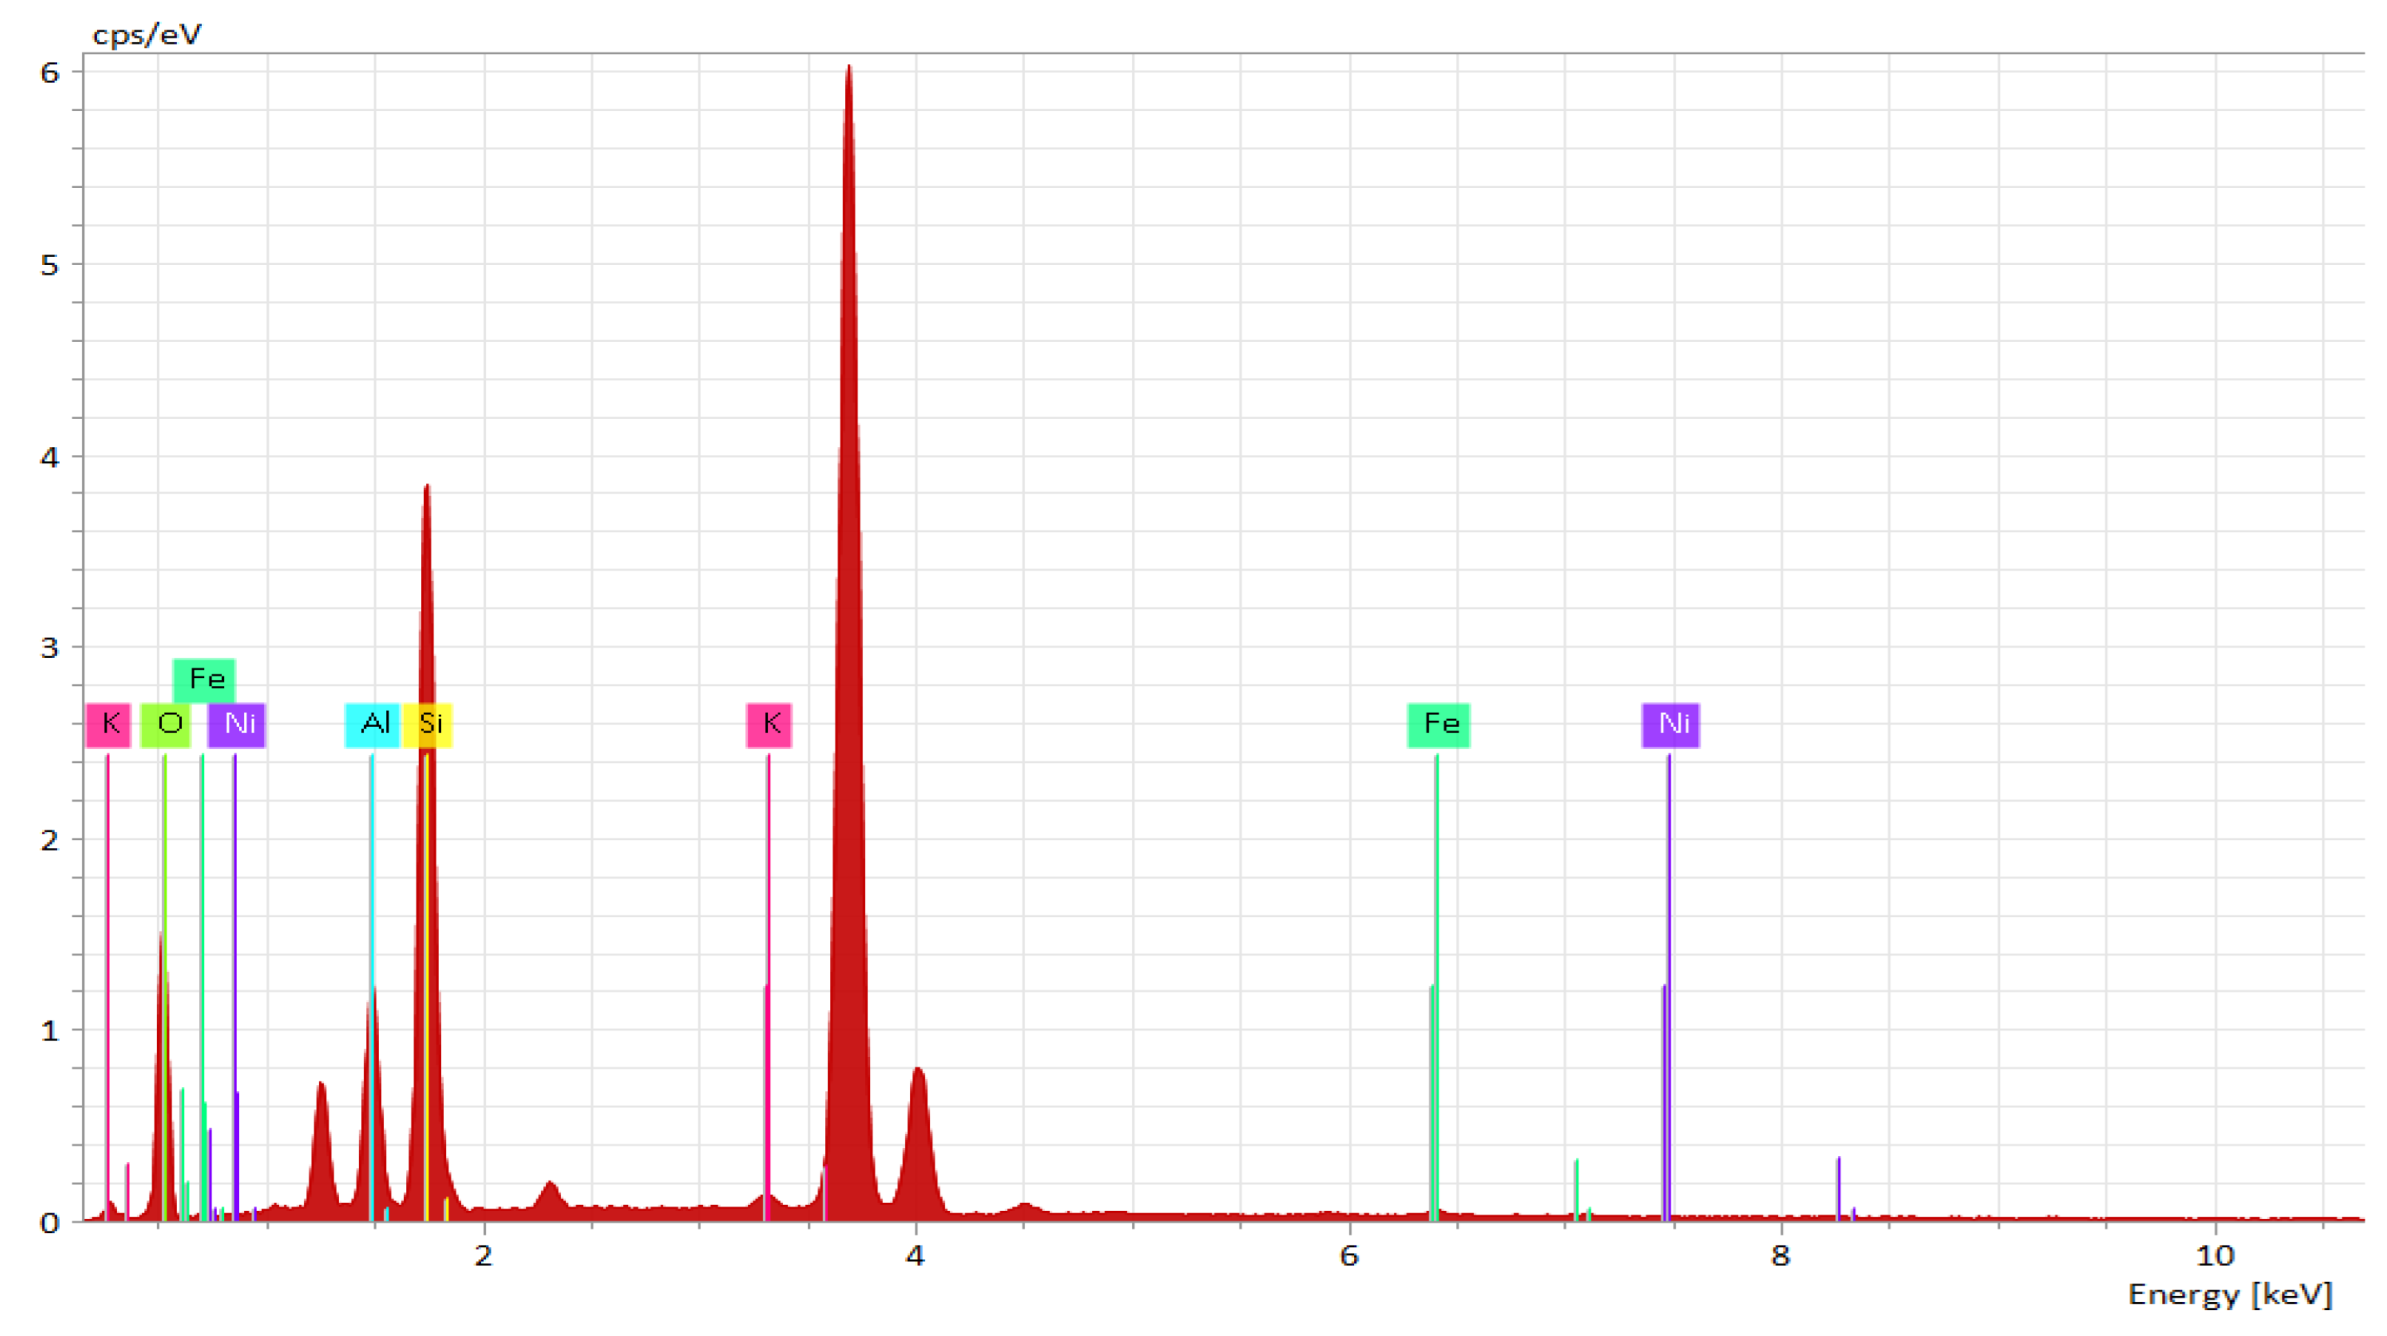This screenshot has height=1336, width=2387.
Task: Click the green Fe marker line near 7 keV
Action: [x=1576, y=1188]
